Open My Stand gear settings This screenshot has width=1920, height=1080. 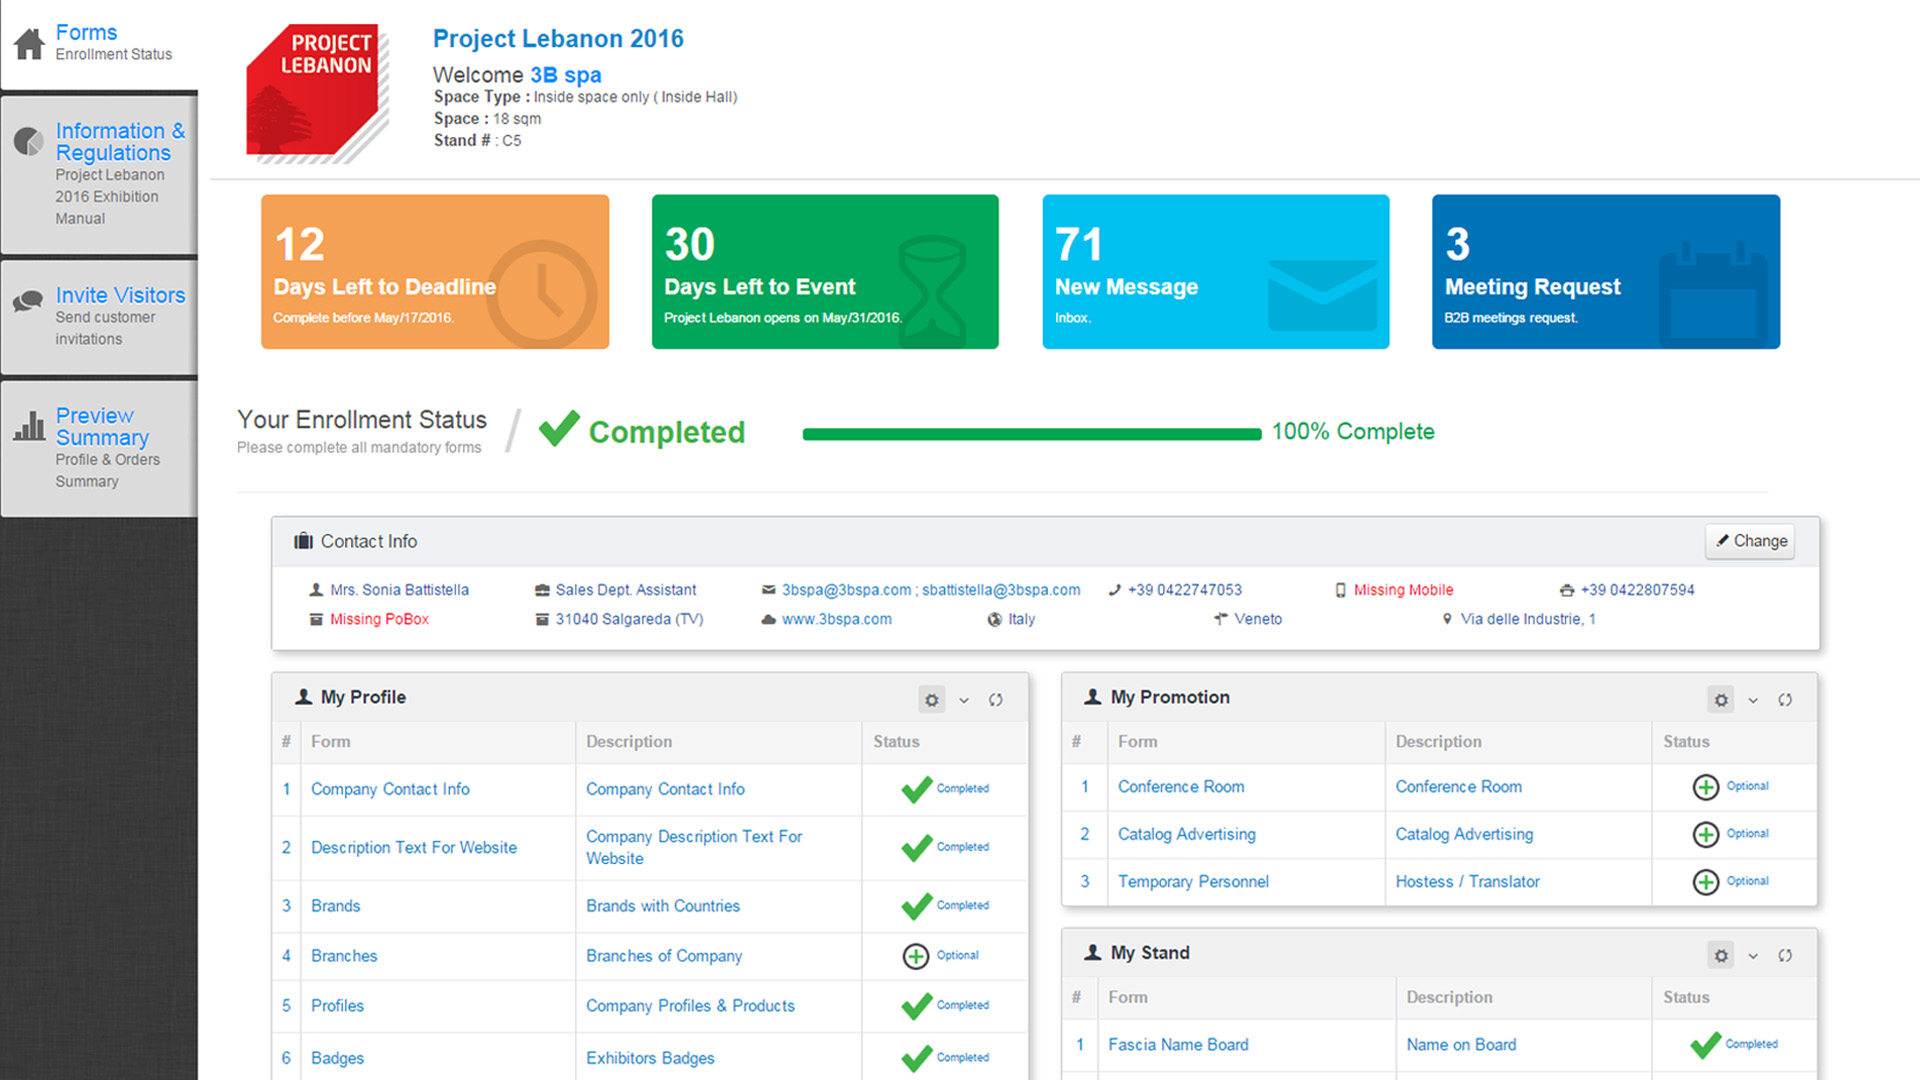1720,956
